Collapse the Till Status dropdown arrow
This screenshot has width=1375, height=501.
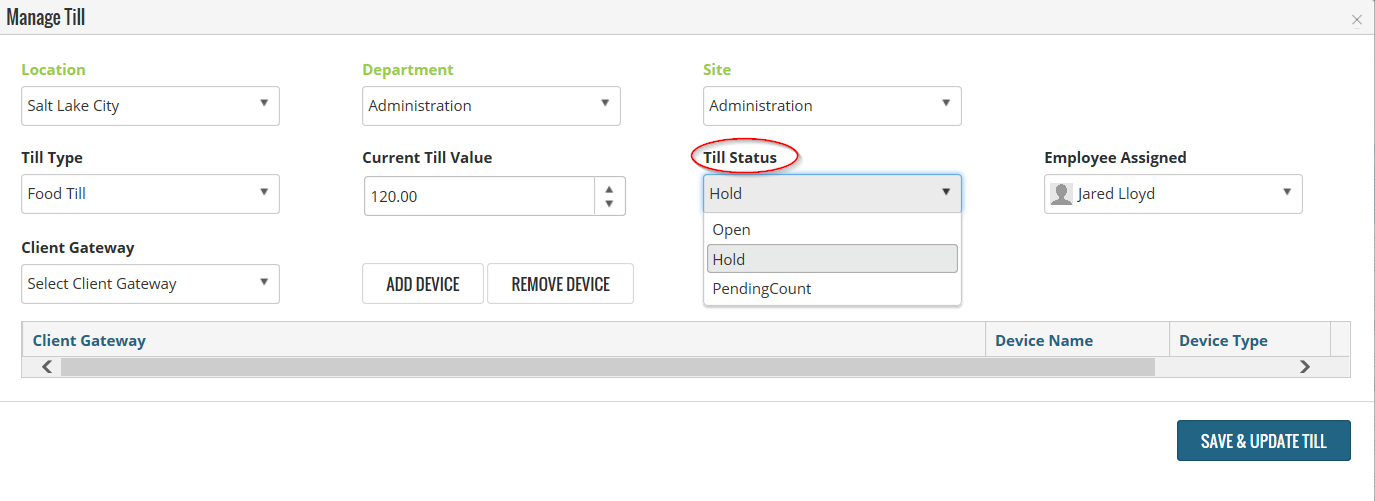[x=945, y=193]
